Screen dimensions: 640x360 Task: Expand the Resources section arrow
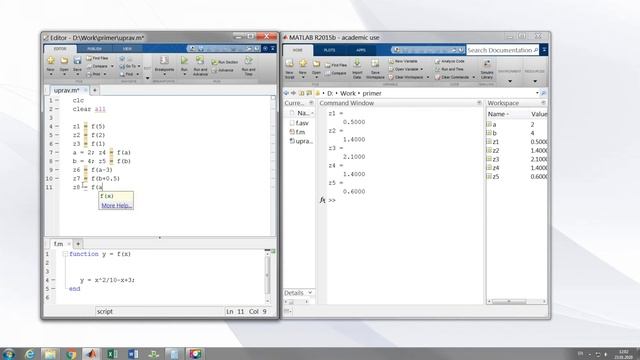pos(535,81)
